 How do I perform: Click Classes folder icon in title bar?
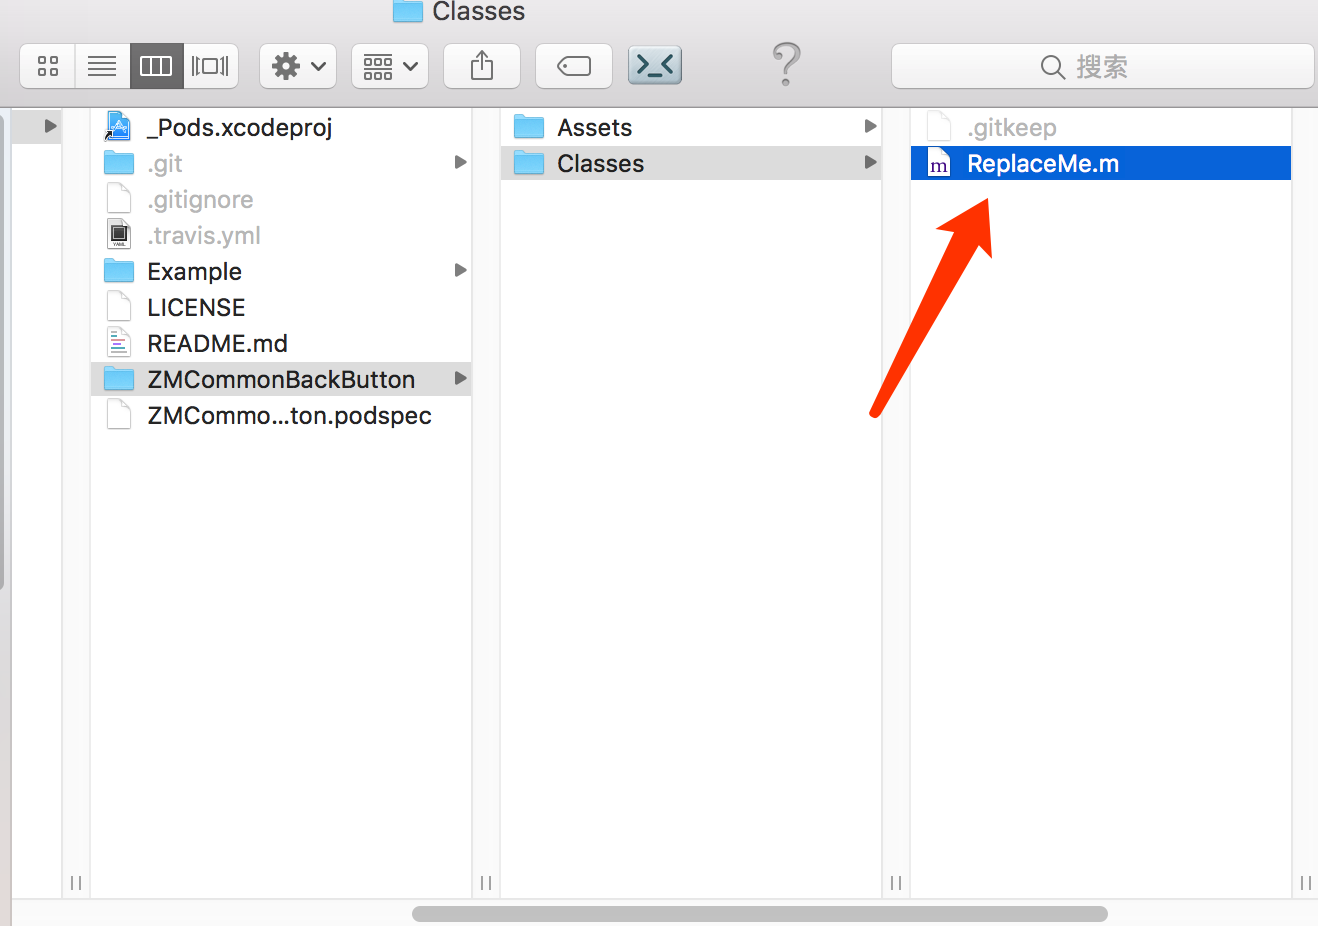[x=407, y=10]
